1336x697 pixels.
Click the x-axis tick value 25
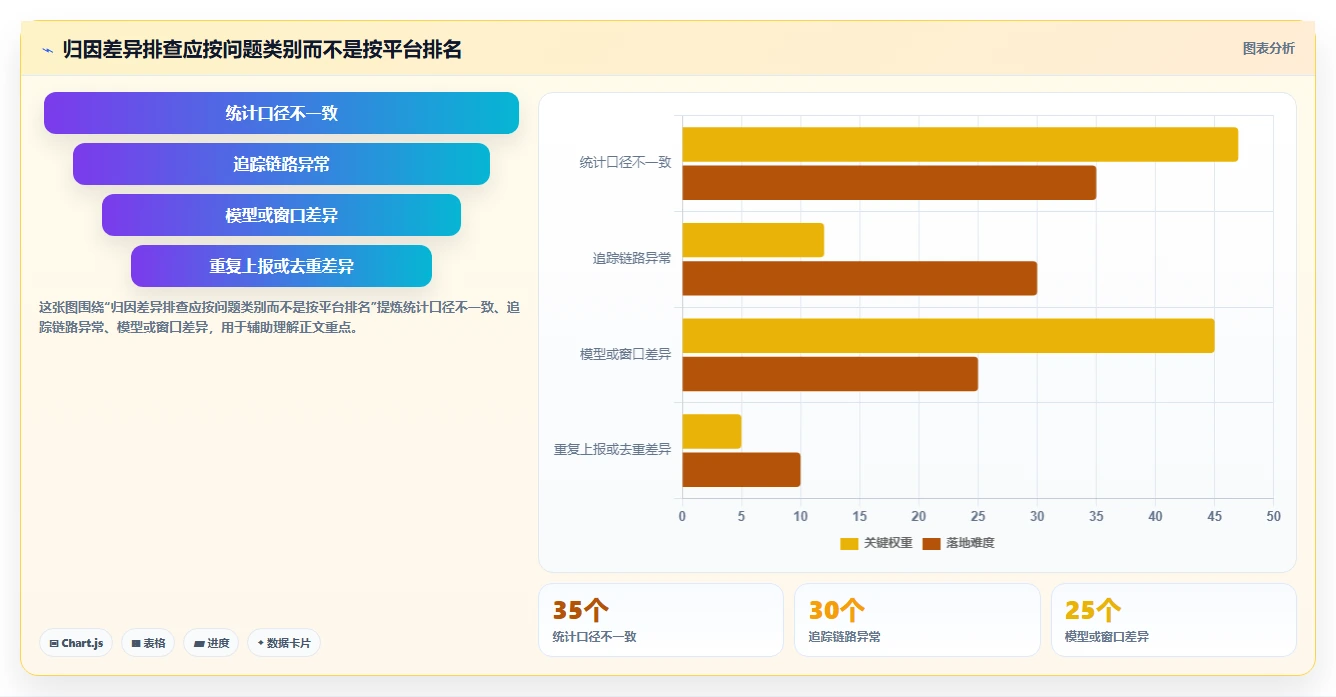[978, 516]
